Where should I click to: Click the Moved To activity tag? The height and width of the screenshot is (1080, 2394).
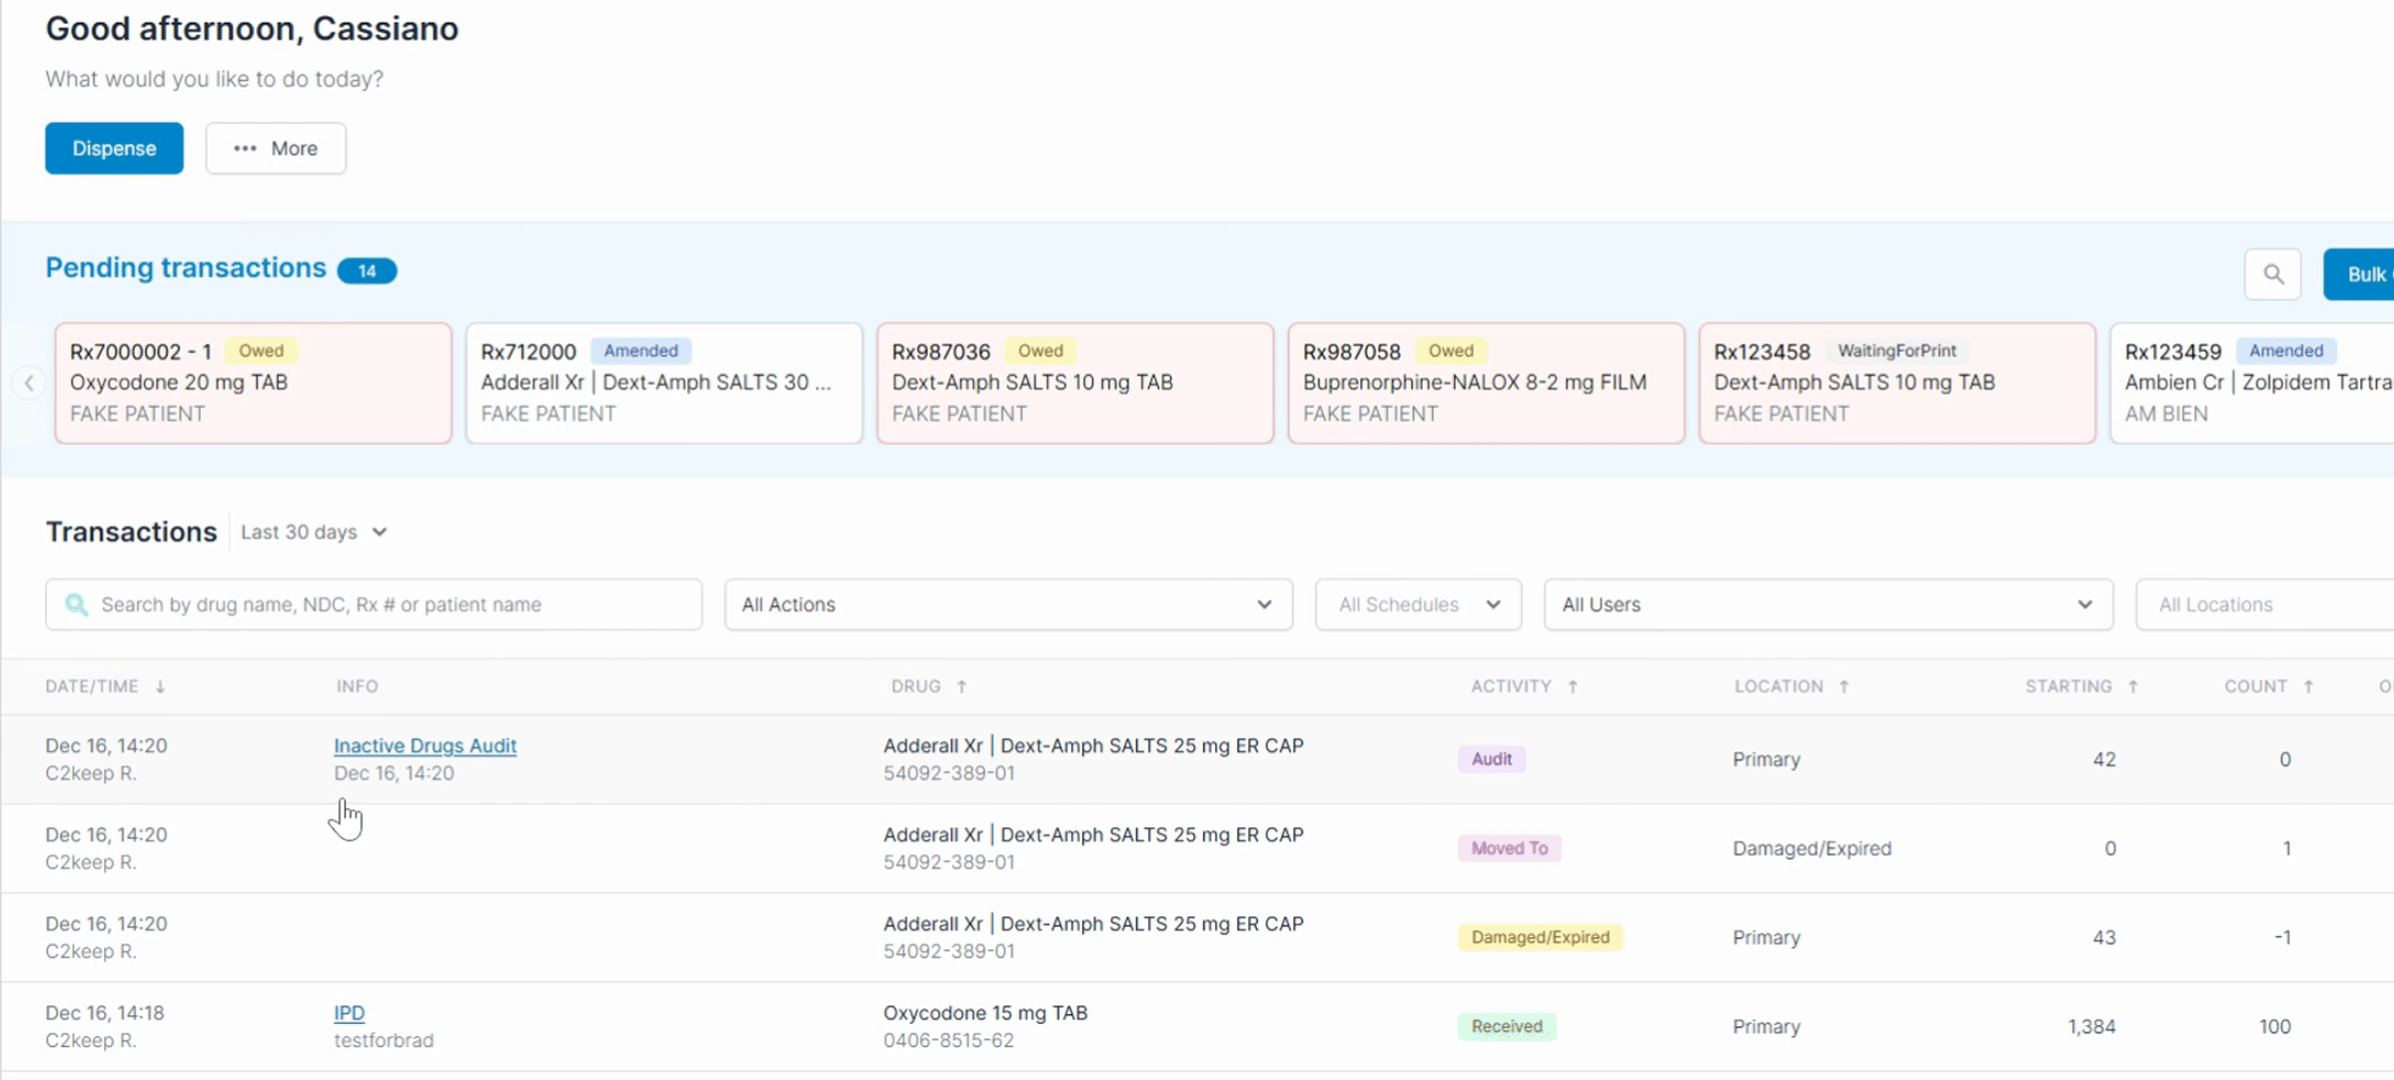tap(1509, 848)
